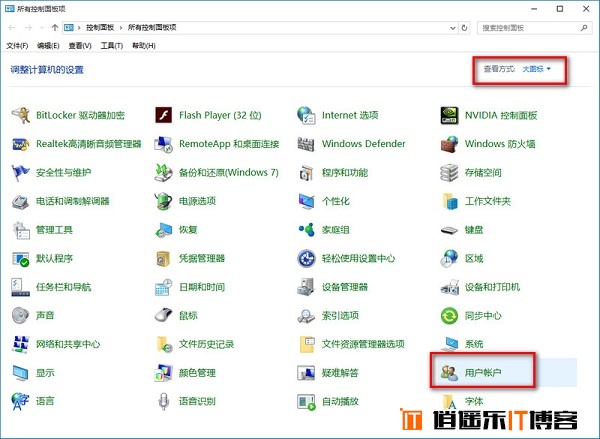This screenshot has width=600, height=439.
Task: Open 用户帐户 users icon
Action: click(x=449, y=372)
